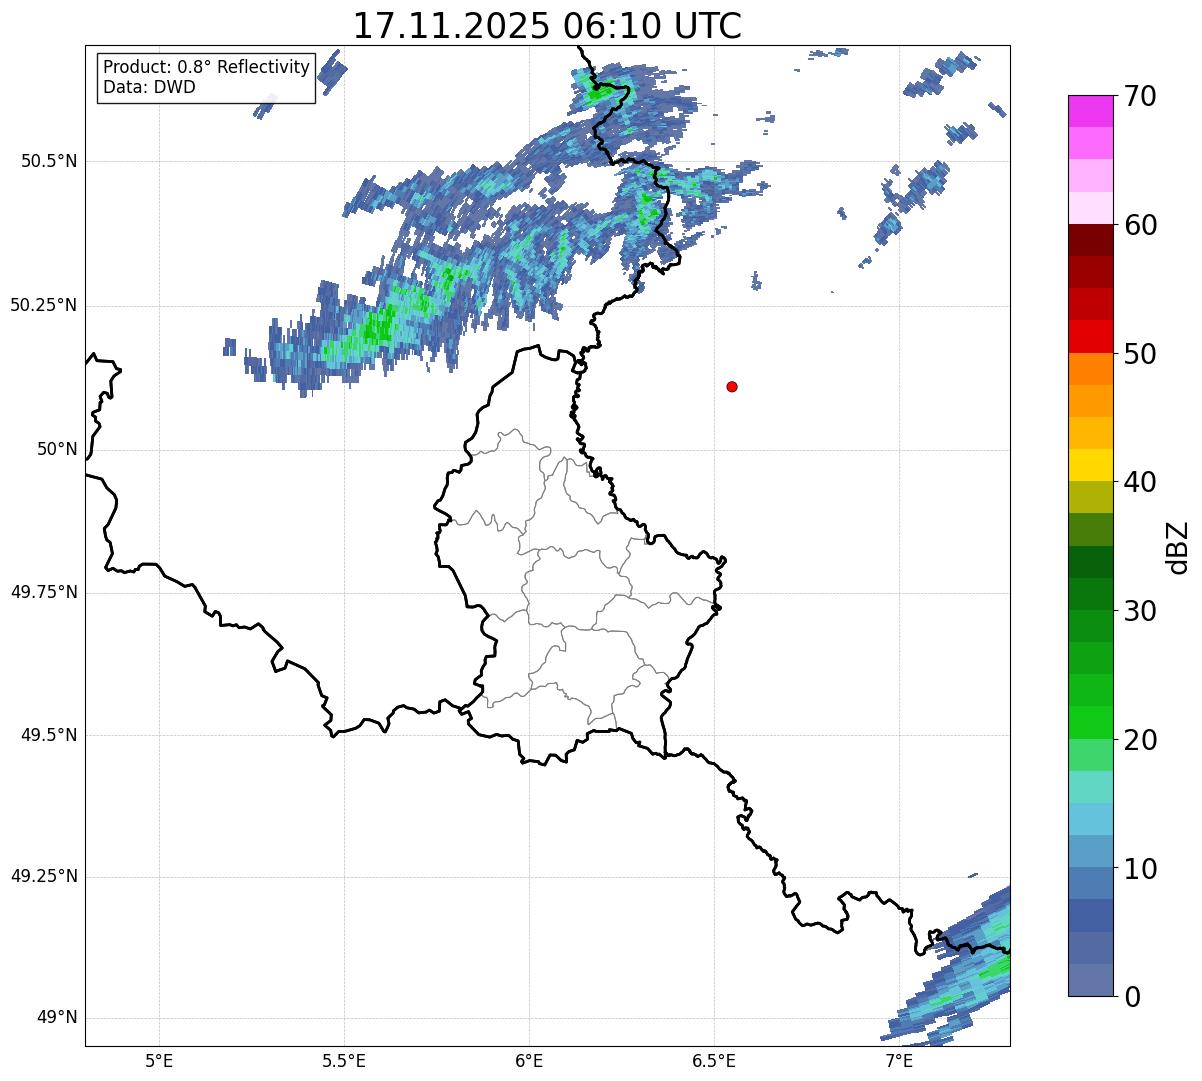Click the colorbar tick value 60
The height and width of the screenshot is (1081, 1202).
[1140, 225]
